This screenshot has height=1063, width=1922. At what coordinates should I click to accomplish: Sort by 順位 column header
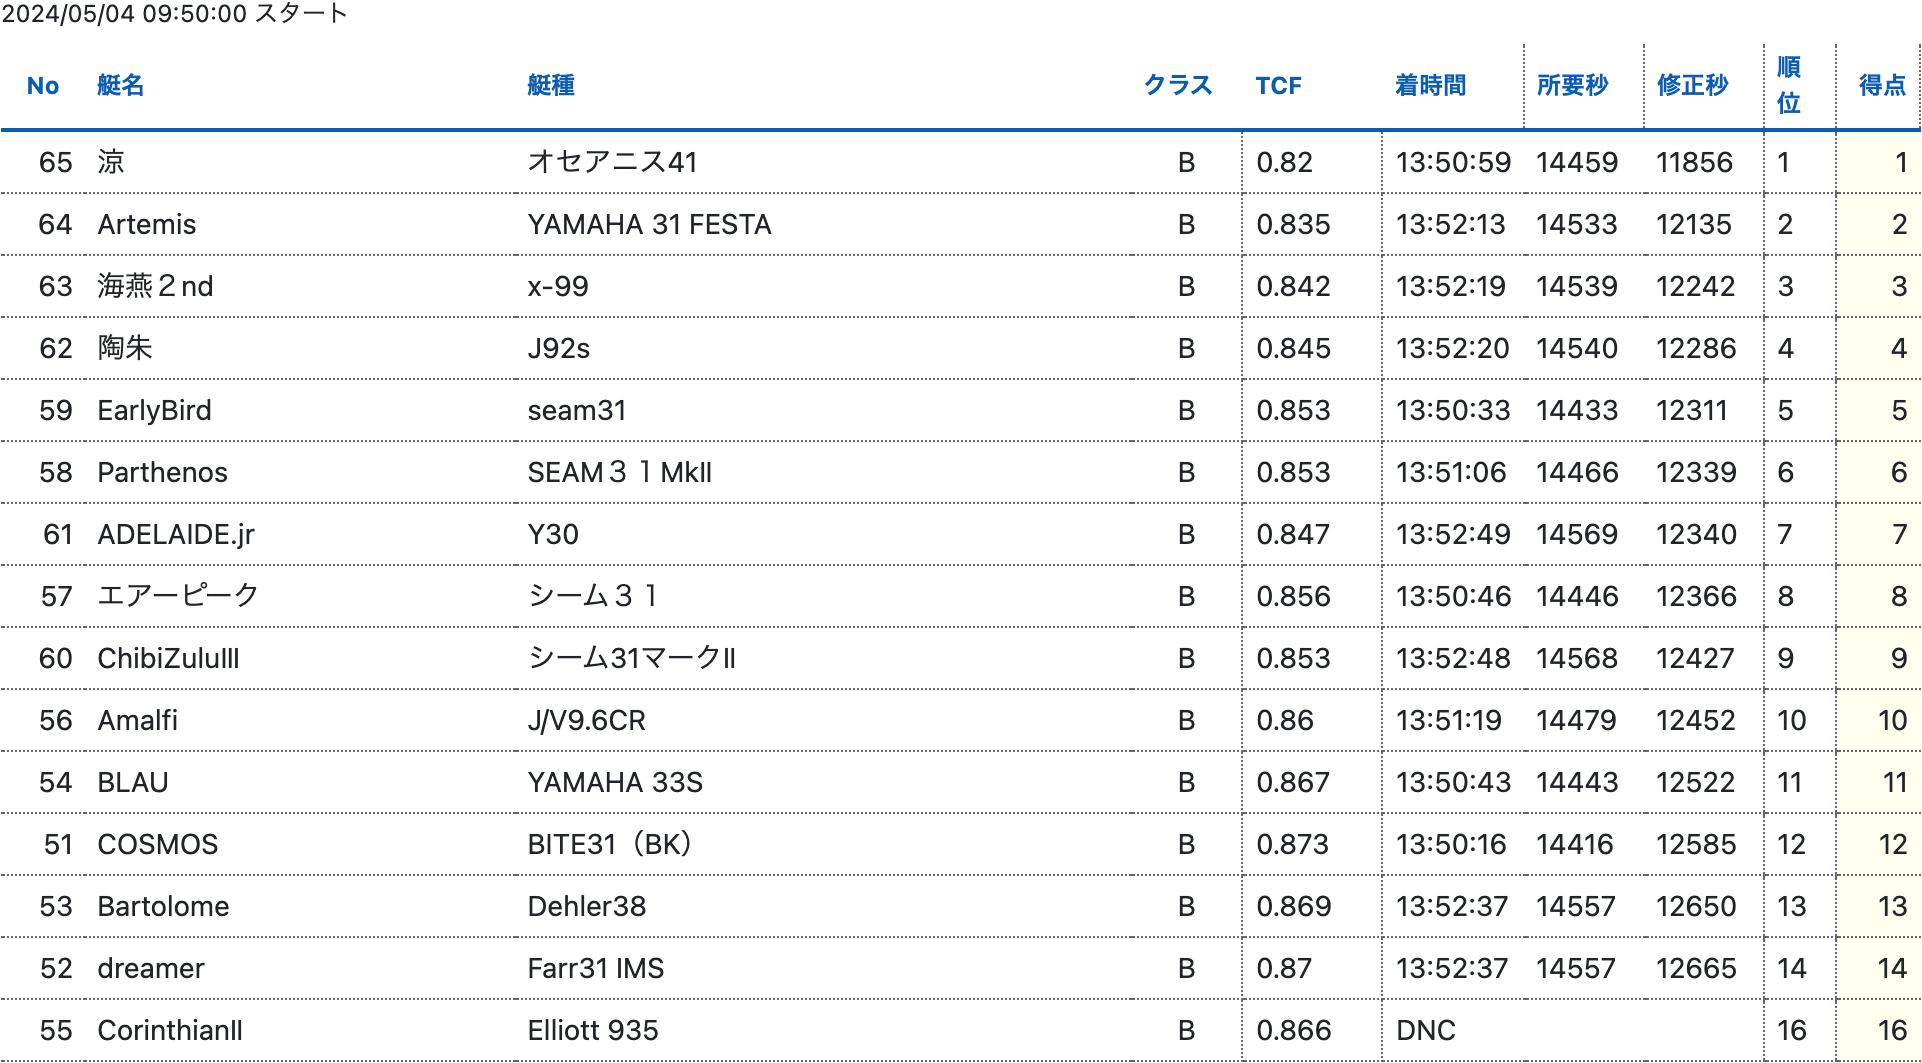(x=1788, y=86)
